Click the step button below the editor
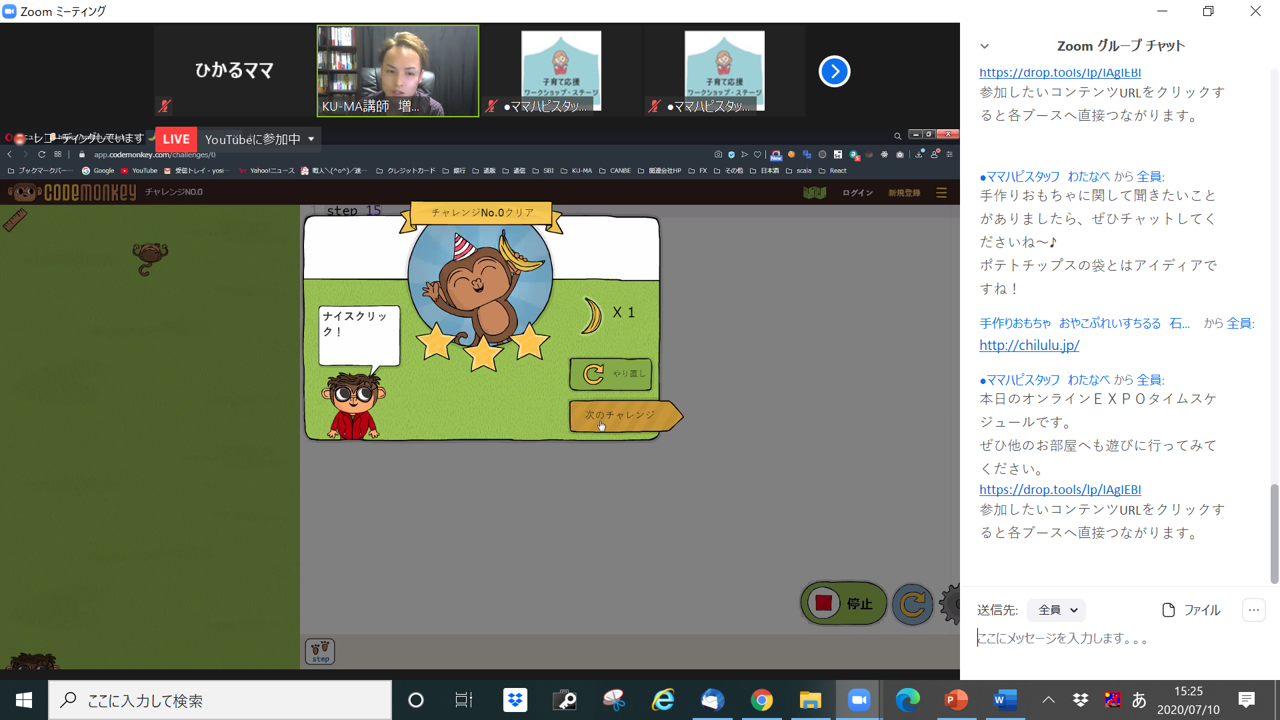The height and width of the screenshot is (720, 1280). pos(320,651)
